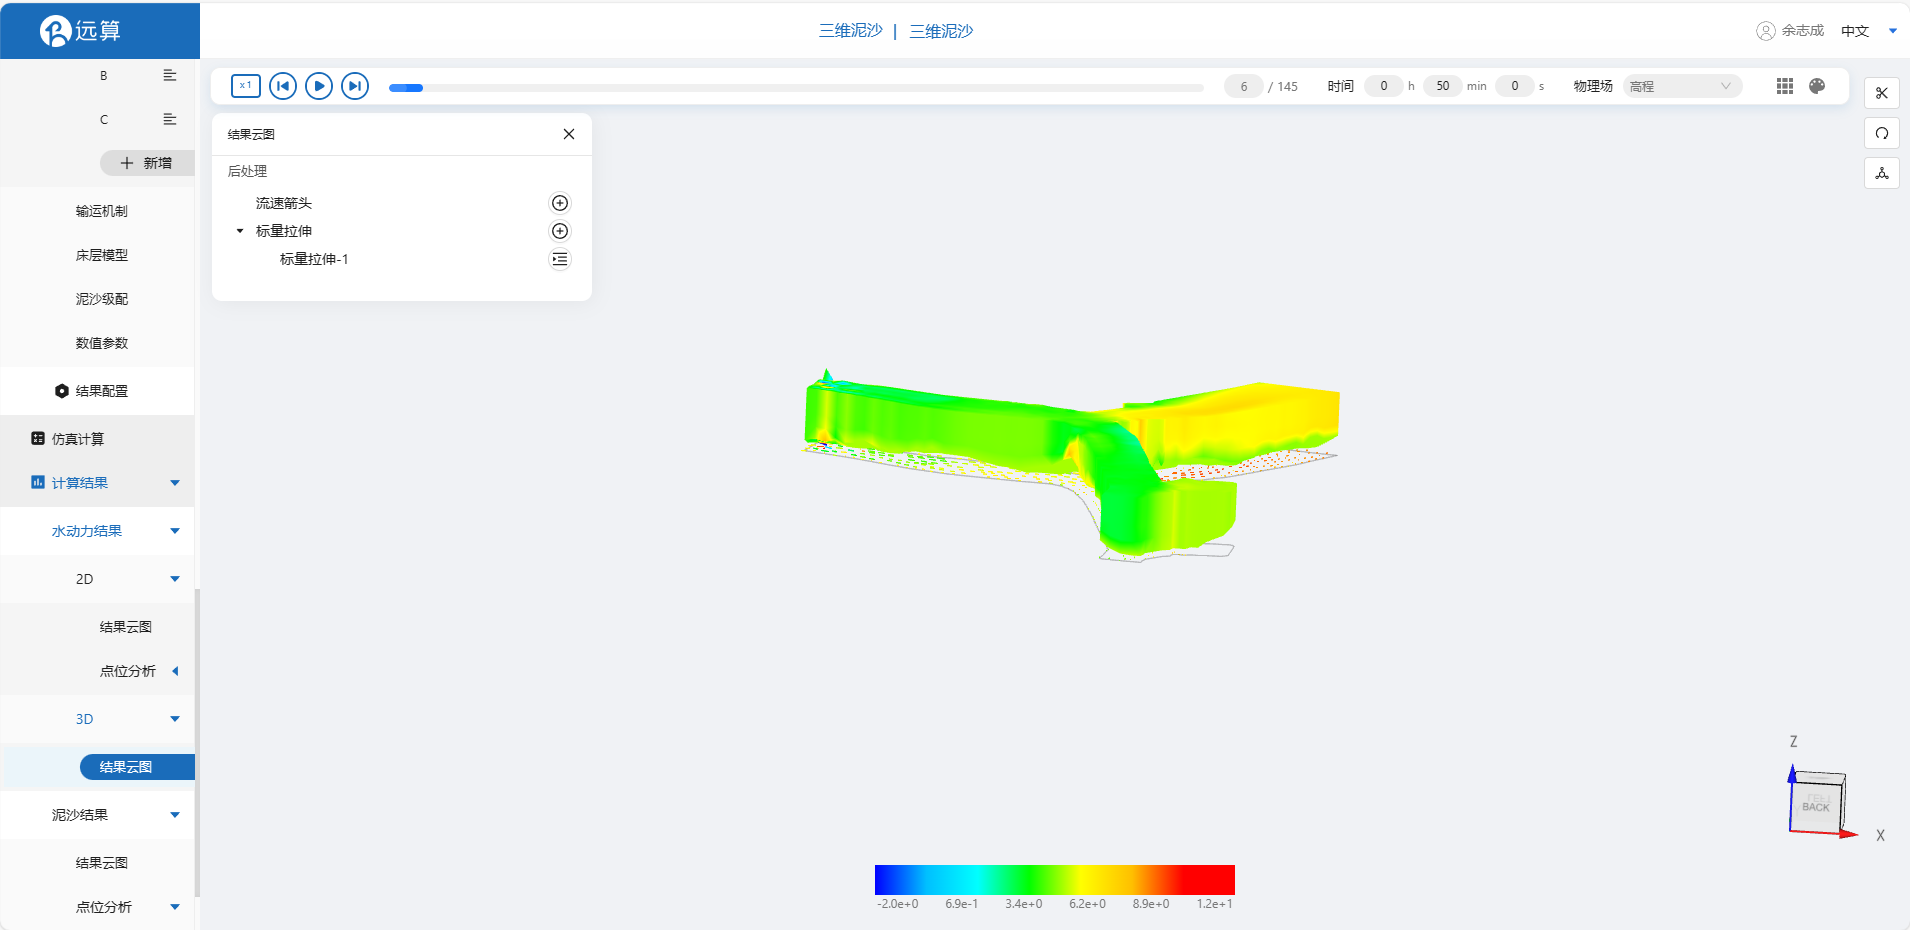Edit the current frame number field
The height and width of the screenshot is (930, 1910).
1244,86
